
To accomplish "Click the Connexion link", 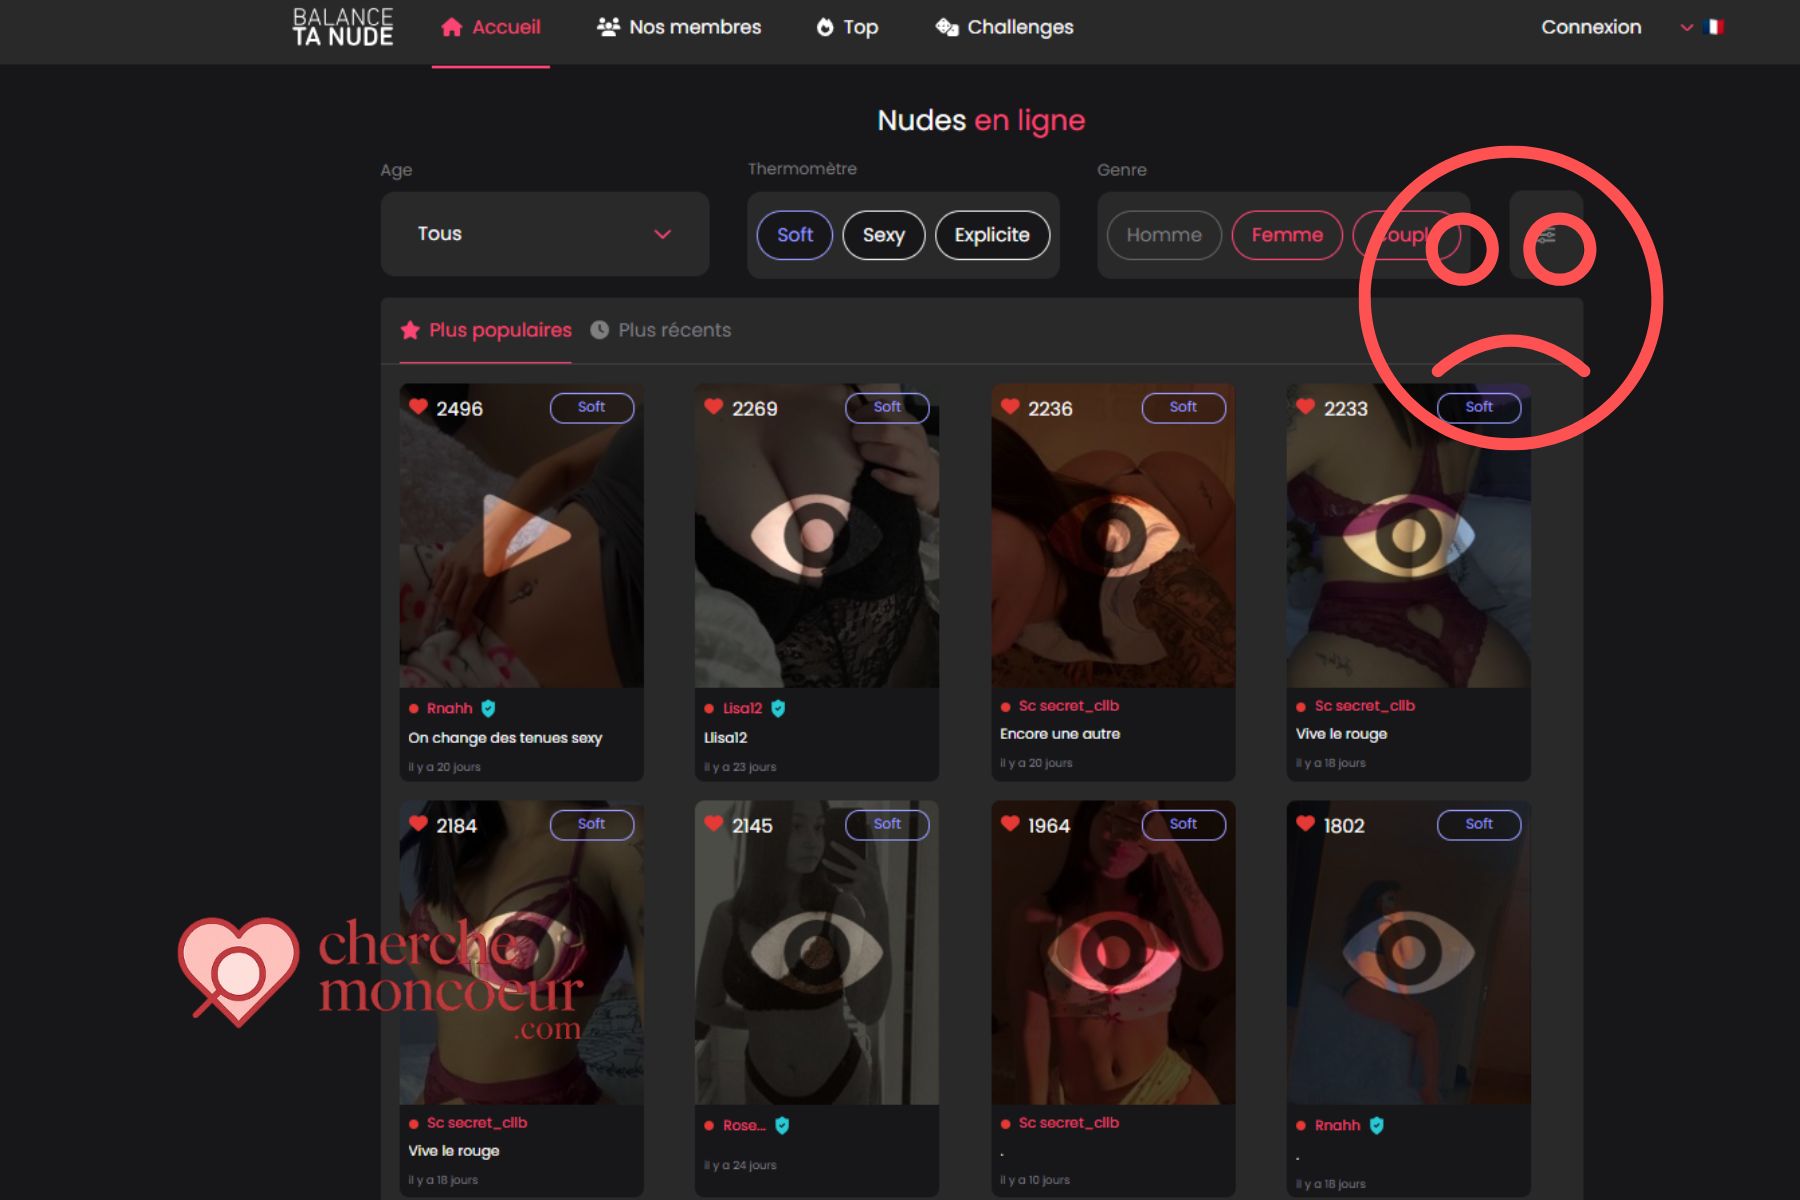I will pos(1590,27).
